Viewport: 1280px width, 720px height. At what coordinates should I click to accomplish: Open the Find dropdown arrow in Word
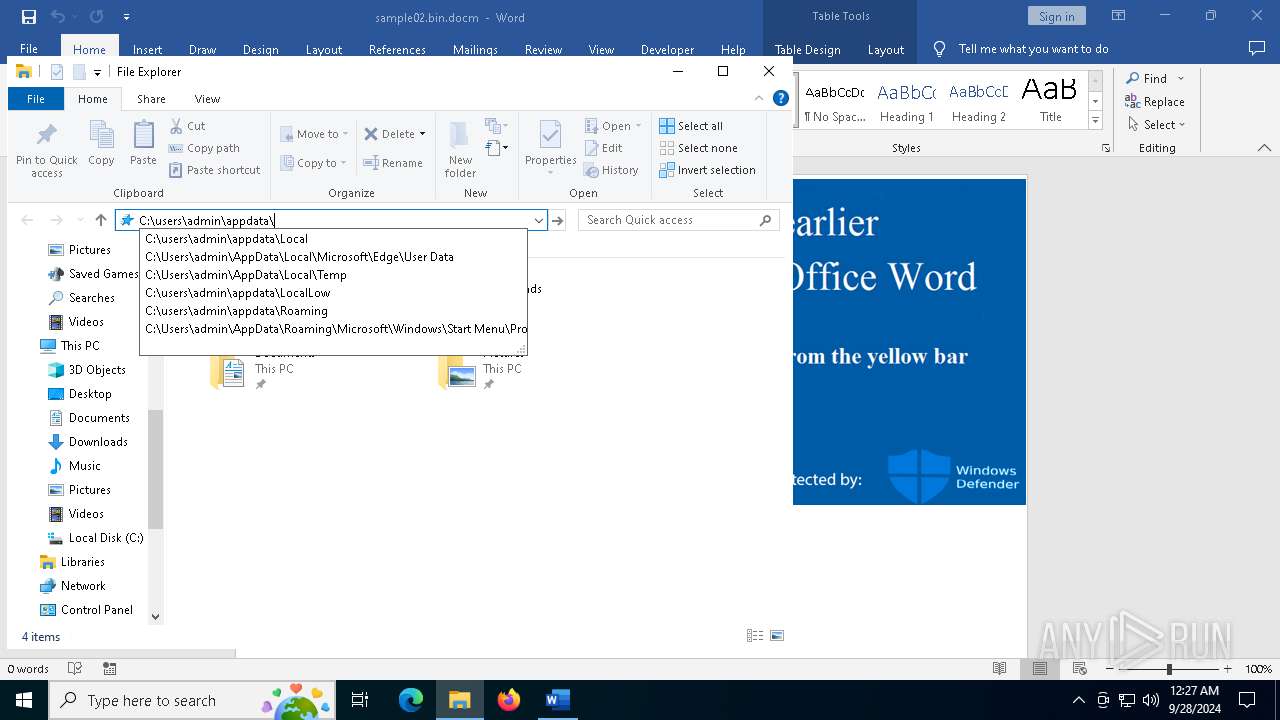[x=1181, y=78]
